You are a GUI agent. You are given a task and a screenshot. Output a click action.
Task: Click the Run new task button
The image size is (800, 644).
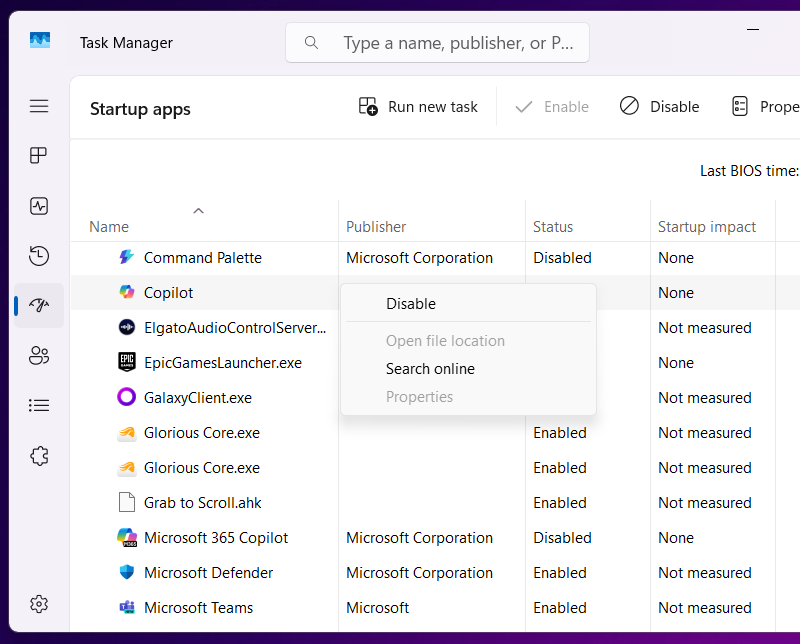(x=419, y=107)
